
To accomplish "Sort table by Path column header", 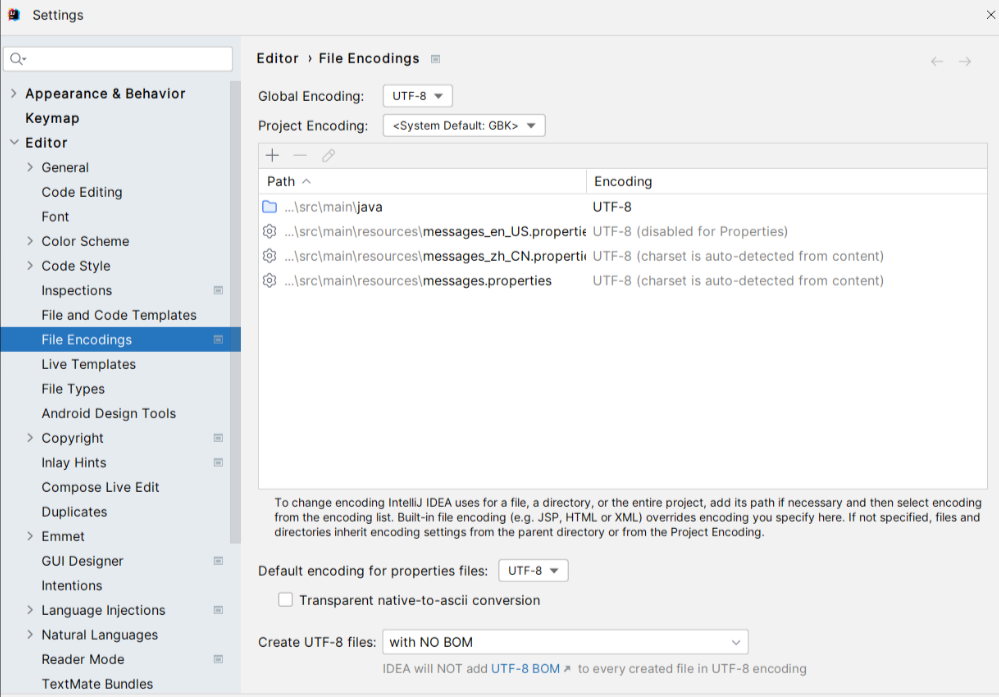I will coord(422,182).
